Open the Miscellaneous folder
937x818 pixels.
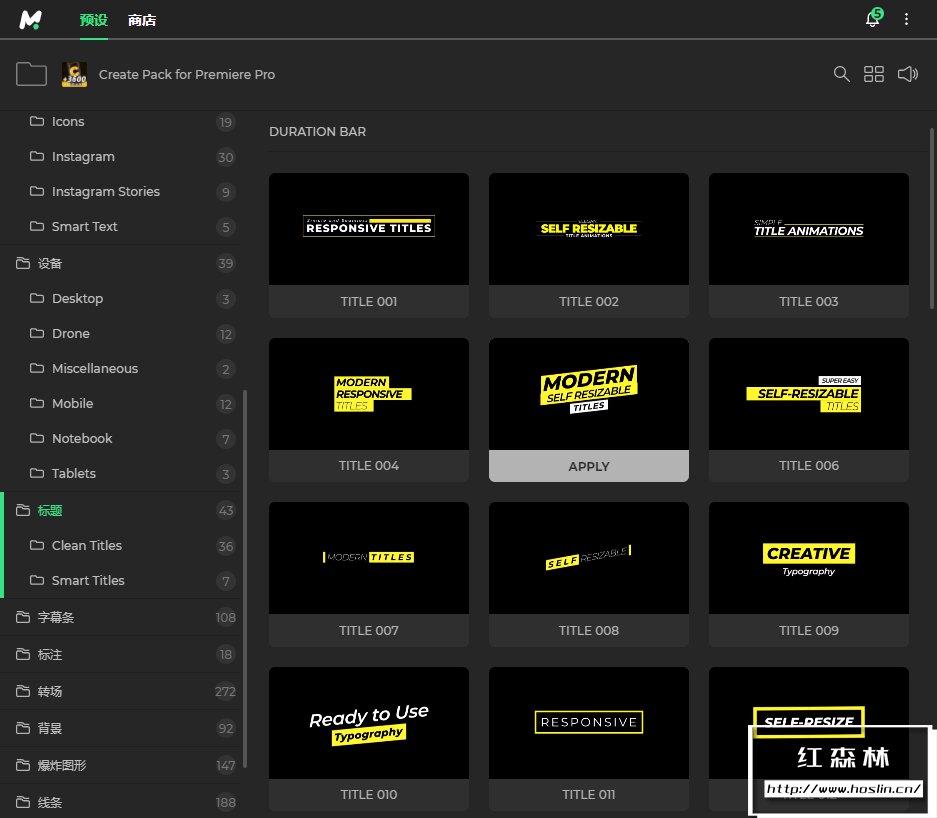click(x=120, y=369)
